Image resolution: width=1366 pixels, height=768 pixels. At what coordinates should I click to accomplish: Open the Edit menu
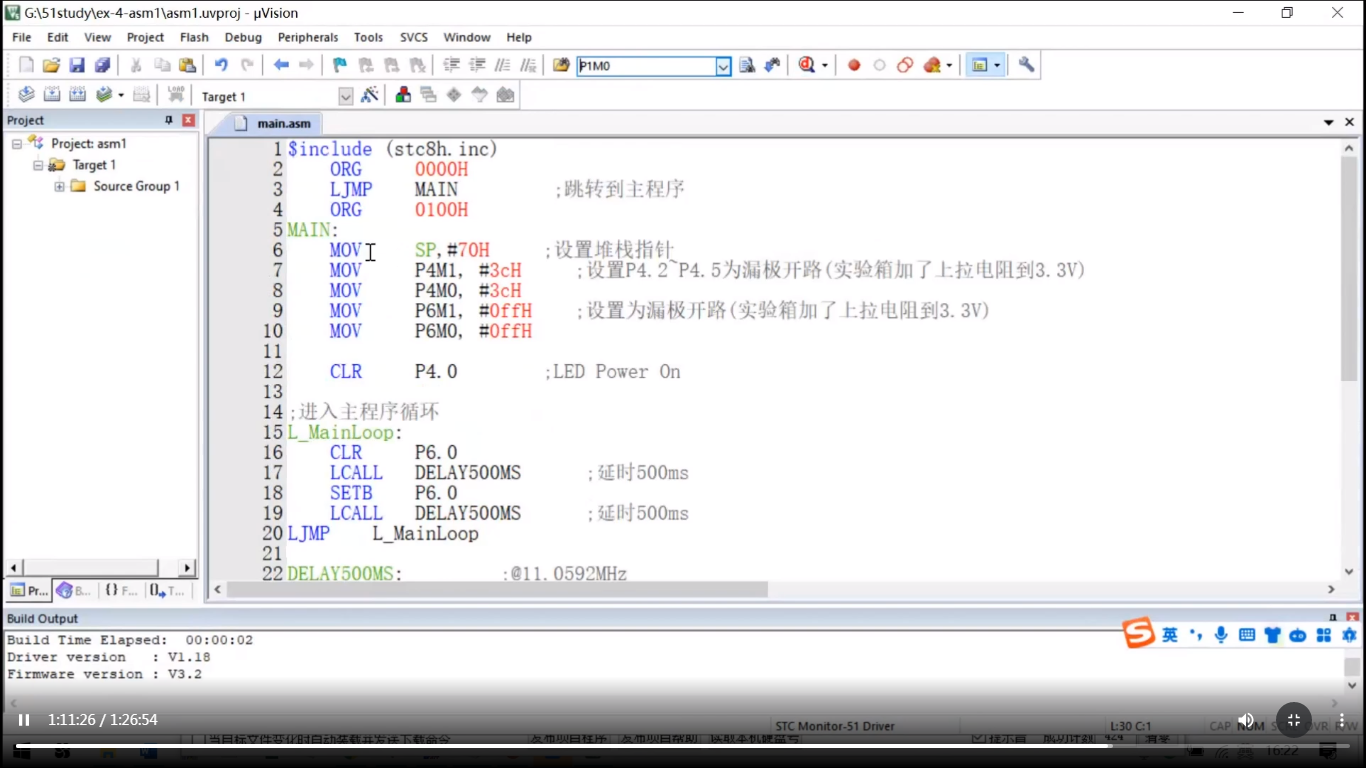58,37
